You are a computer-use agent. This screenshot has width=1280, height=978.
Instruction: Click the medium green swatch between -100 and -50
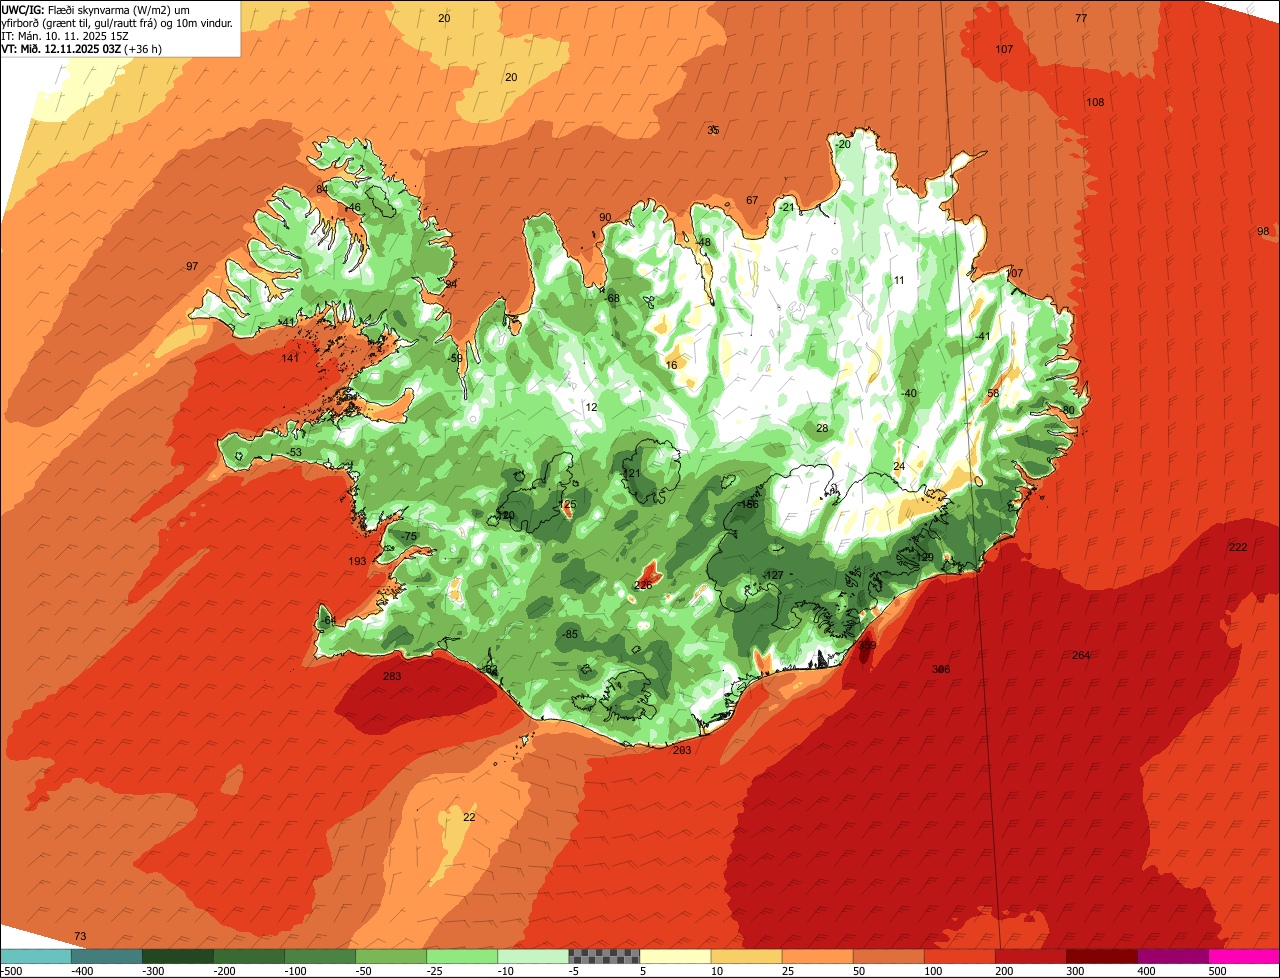pos(320,956)
